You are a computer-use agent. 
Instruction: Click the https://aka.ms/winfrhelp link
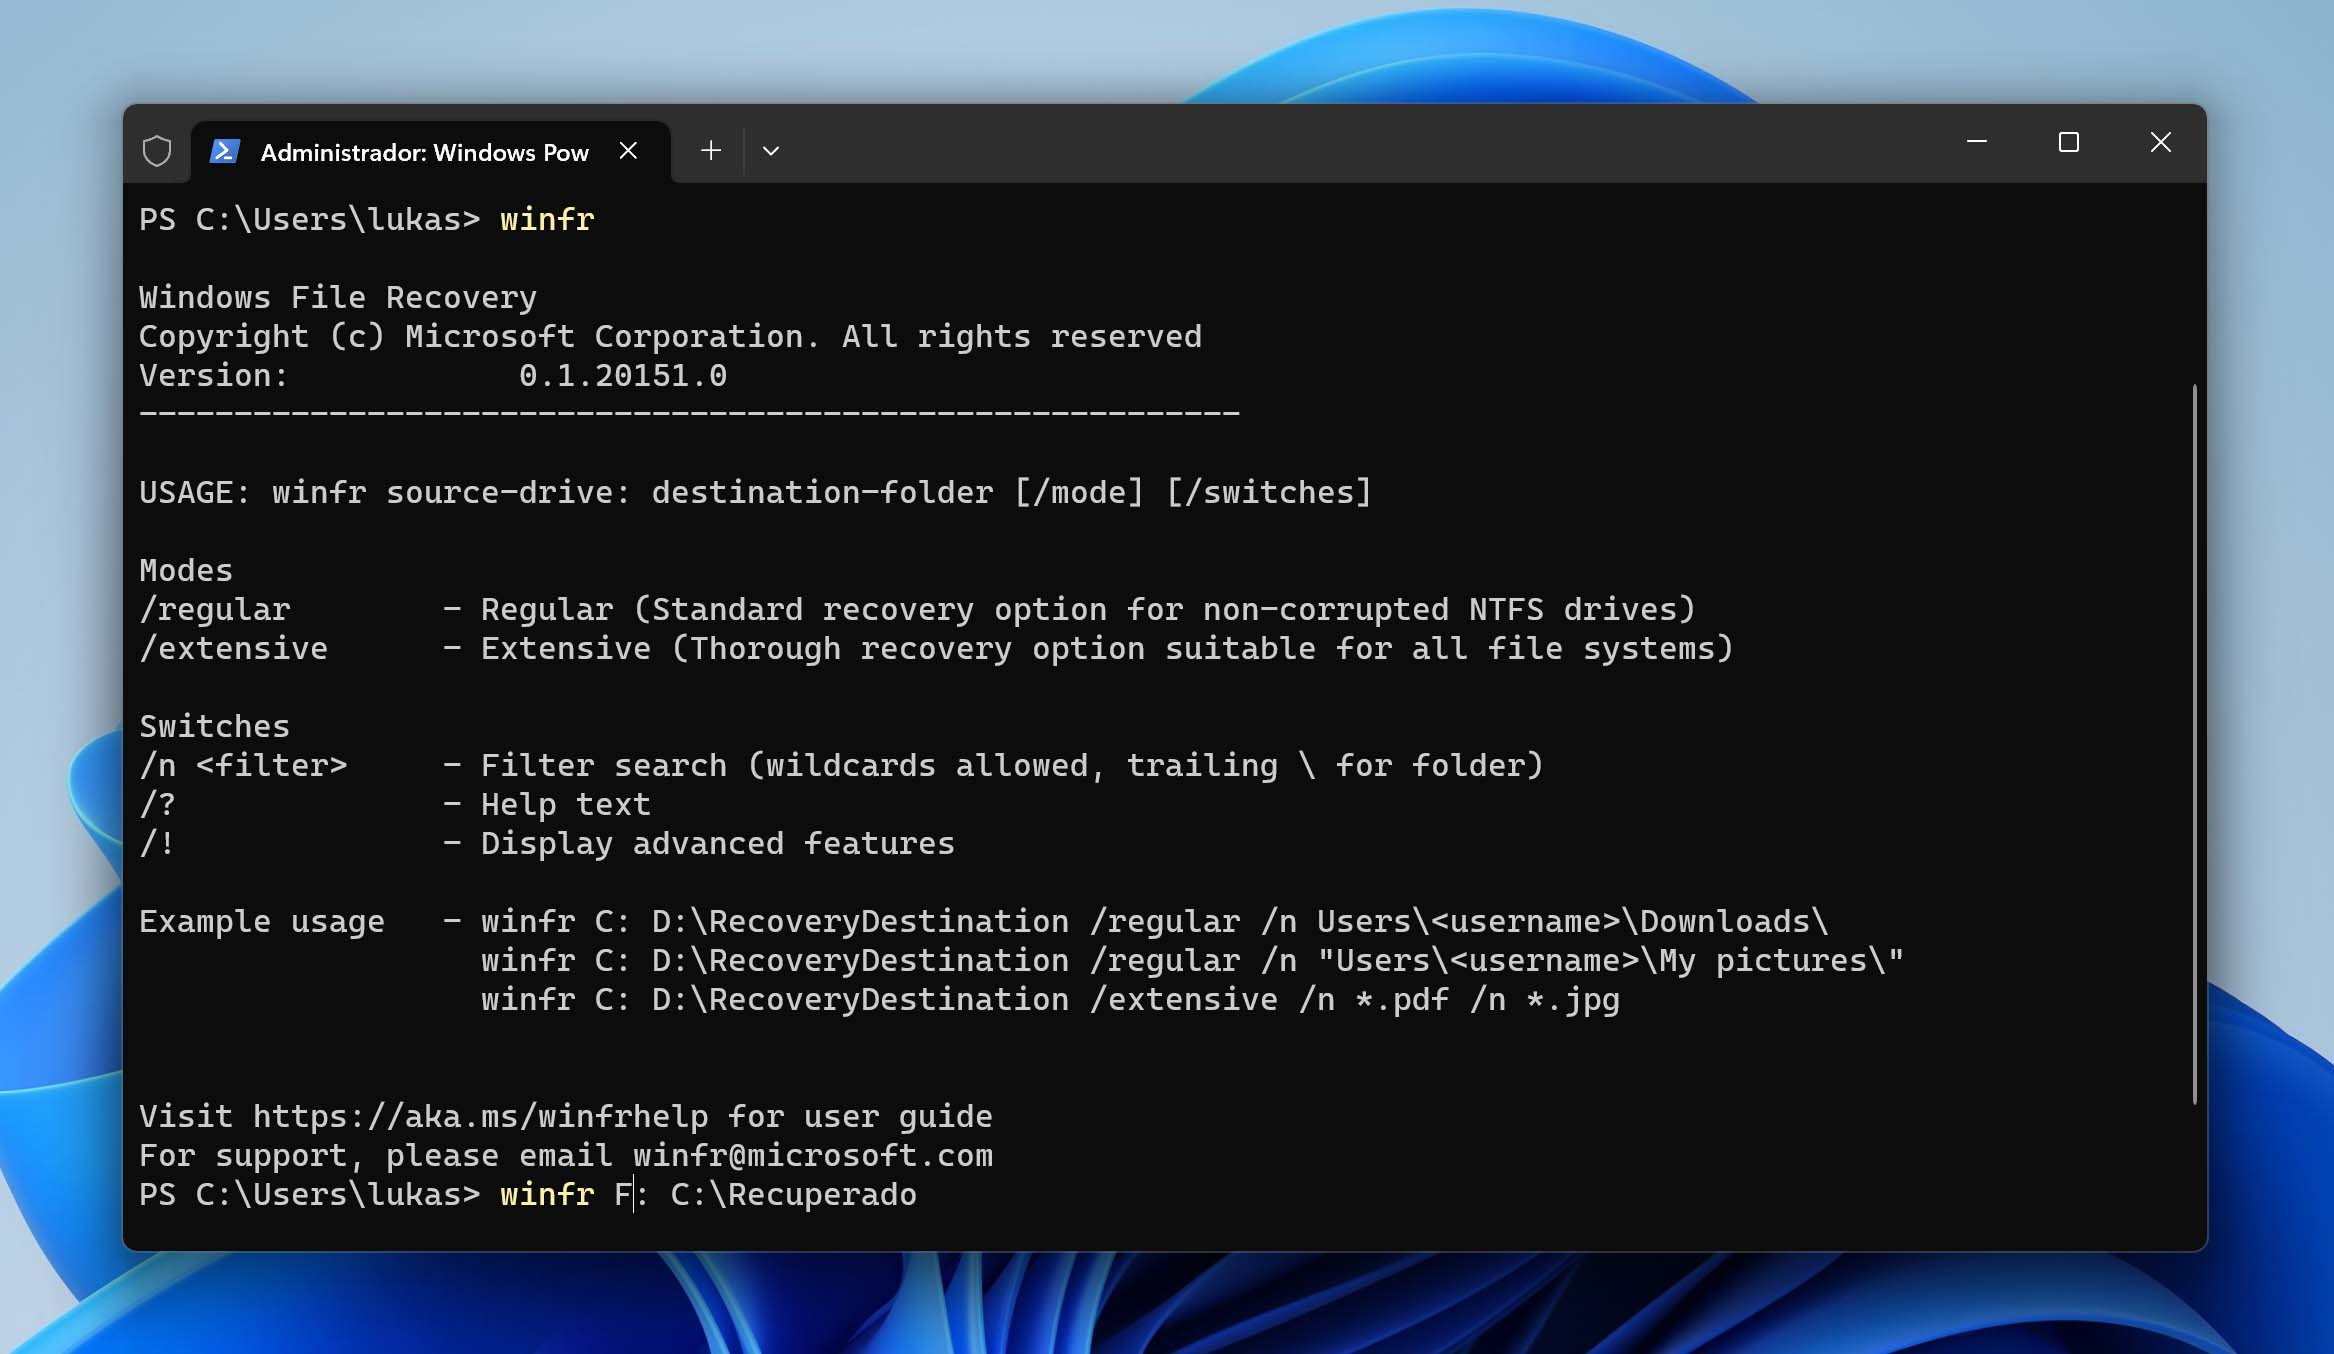[x=480, y=1116]
